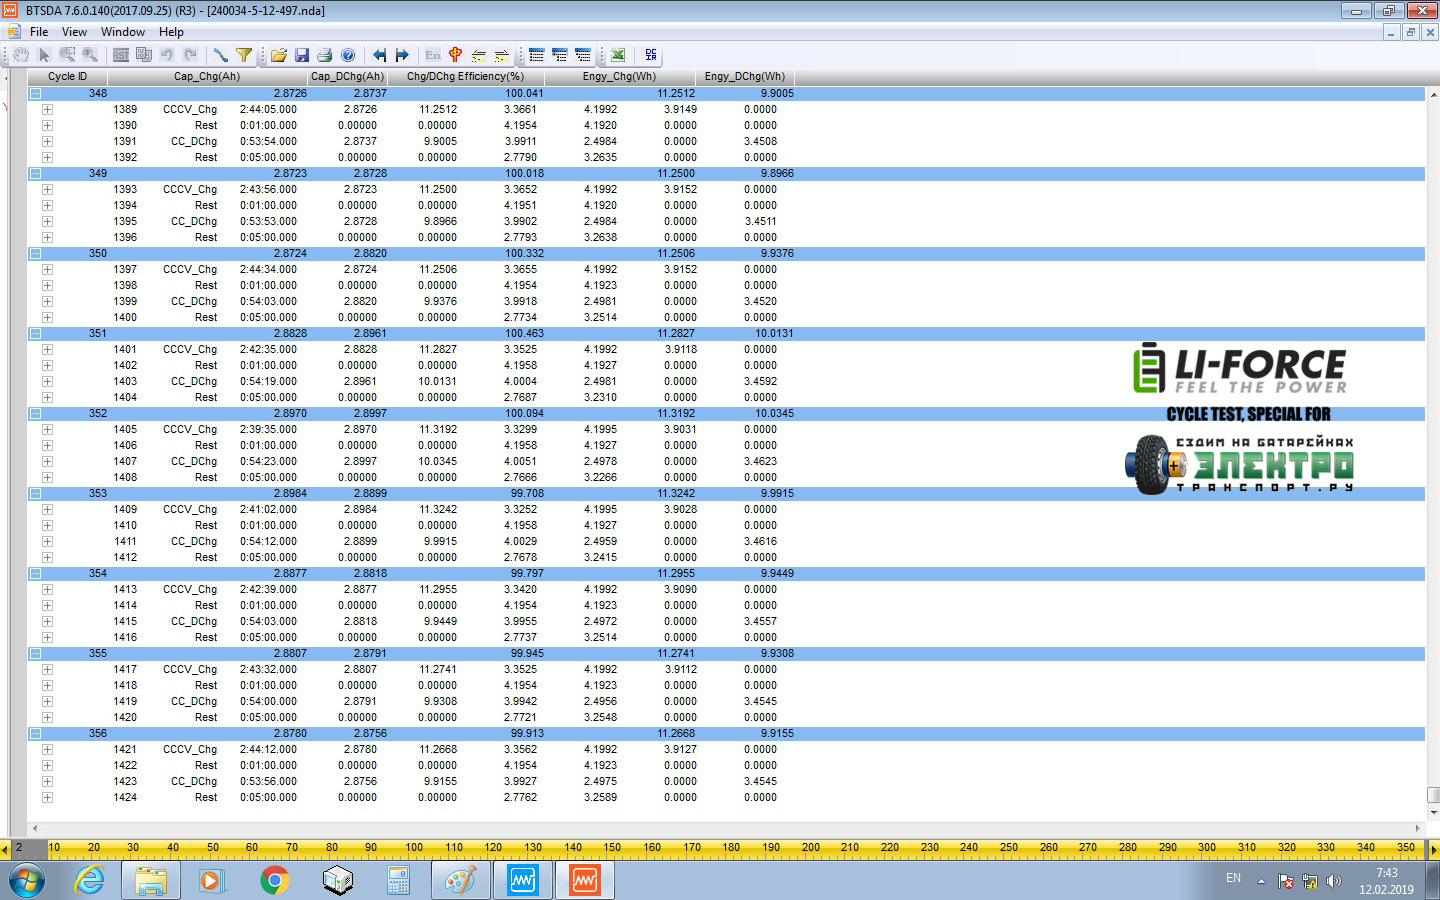
Task: Click the Cap_DChg(Ah) column header
Action: [347, 76]
